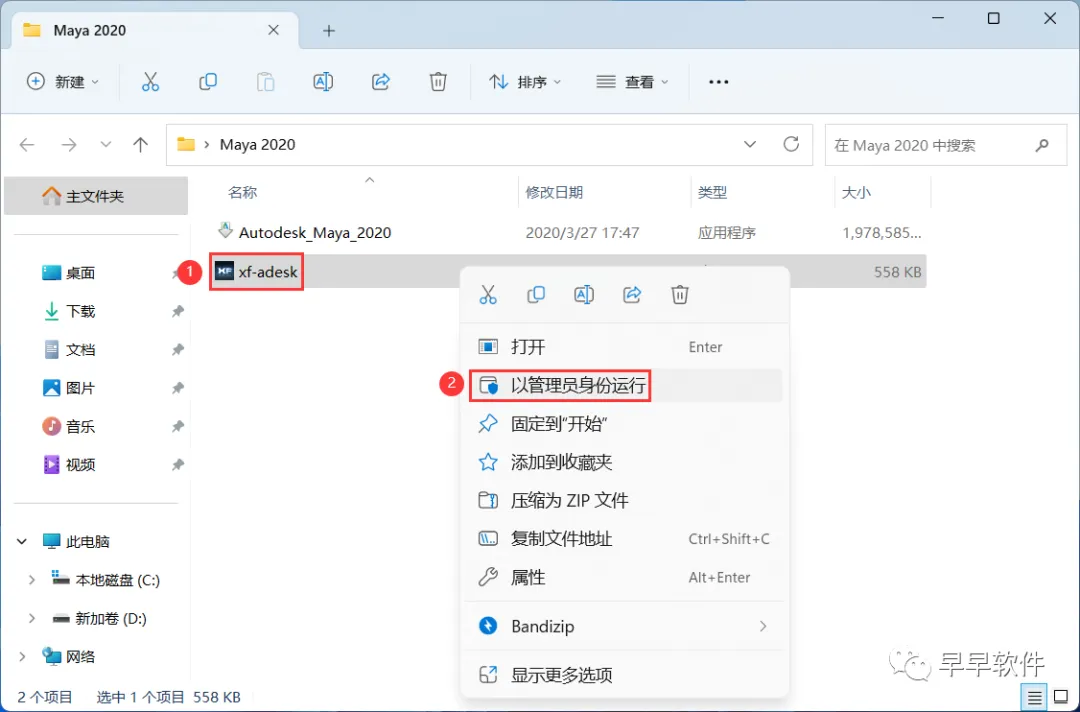Go back with the left arrow
The image size is (1080, 712).
pyautogui.click(x=27, y=145)
